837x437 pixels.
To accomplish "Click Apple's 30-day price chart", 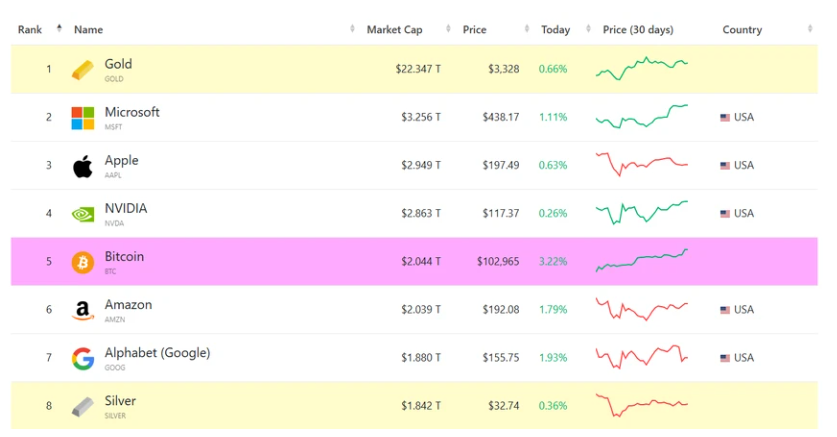I will [x=641, y=164].
